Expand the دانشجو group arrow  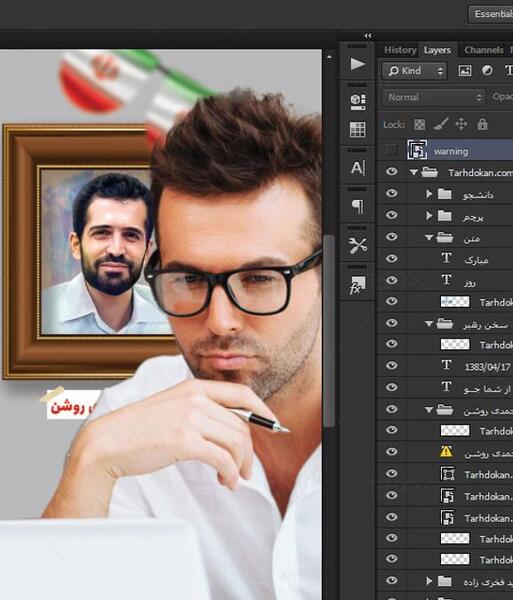[x=429, y=194]
